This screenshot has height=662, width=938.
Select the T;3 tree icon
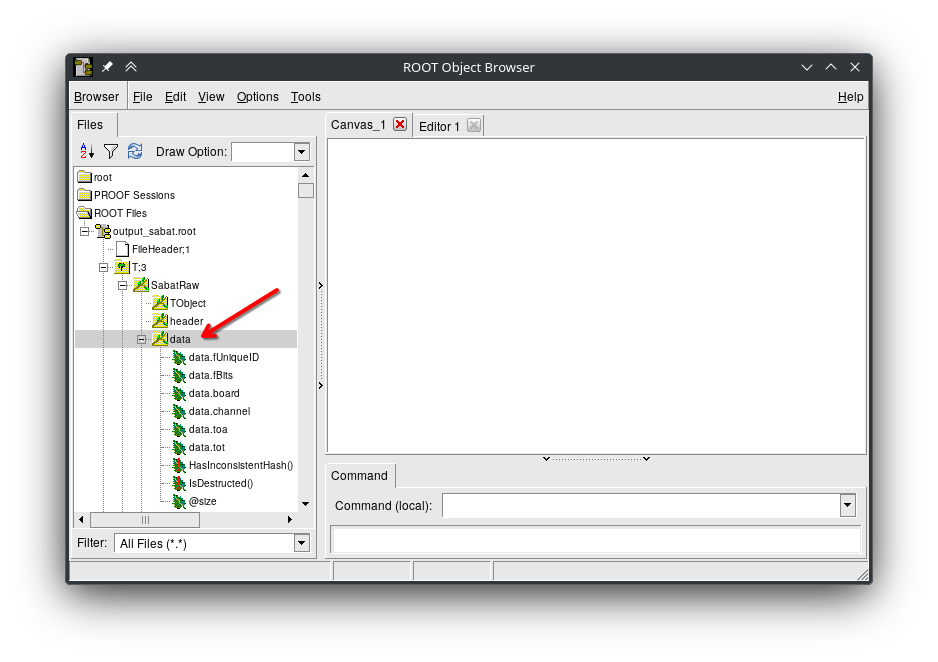122,267
